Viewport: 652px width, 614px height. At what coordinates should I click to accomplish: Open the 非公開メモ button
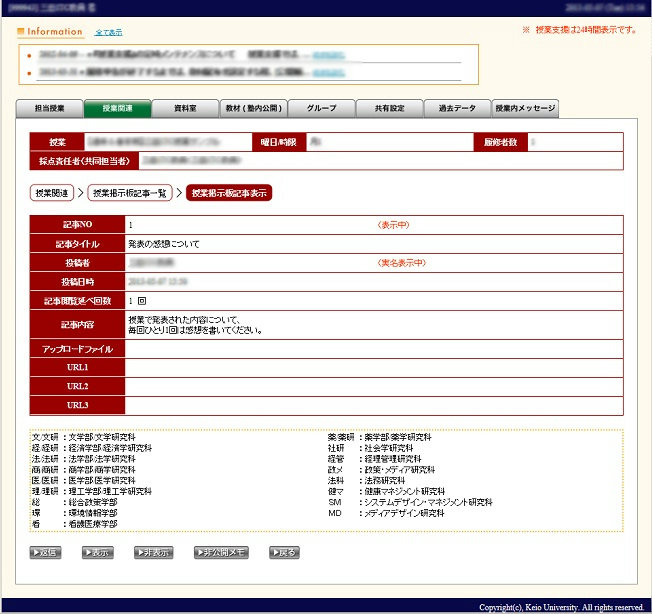pyautogui.click(x=221, y=552)
